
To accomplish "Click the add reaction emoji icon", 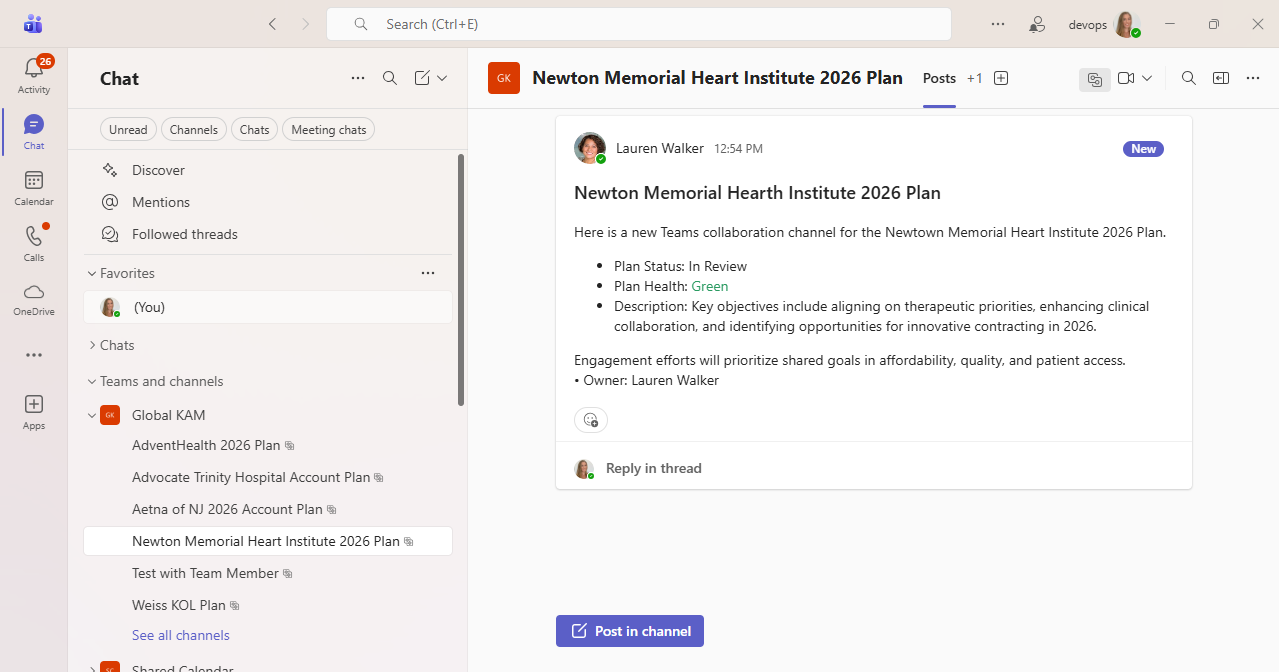I will tap(591, 420).
